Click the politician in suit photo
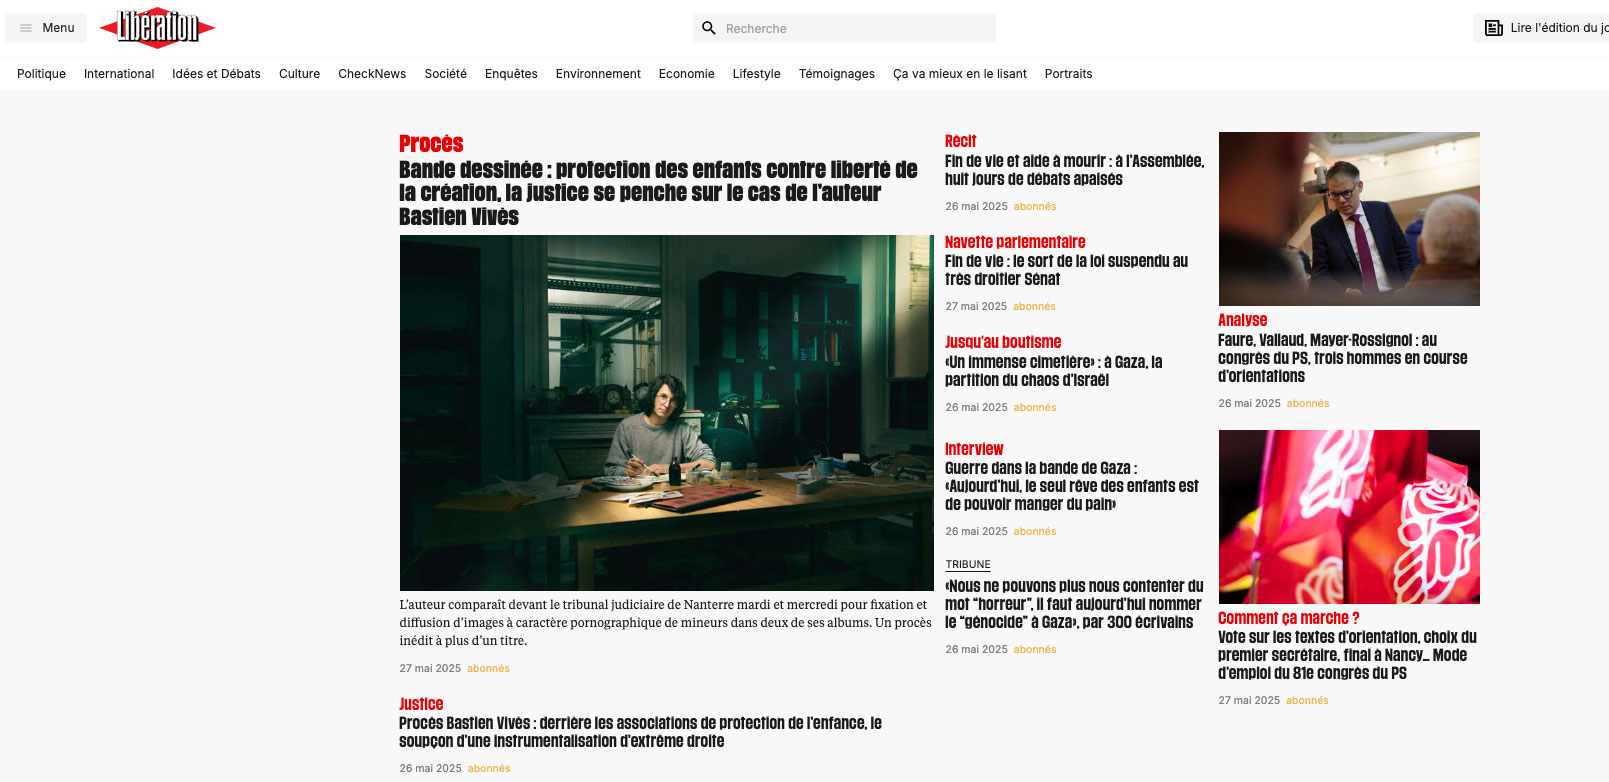 1349,219
